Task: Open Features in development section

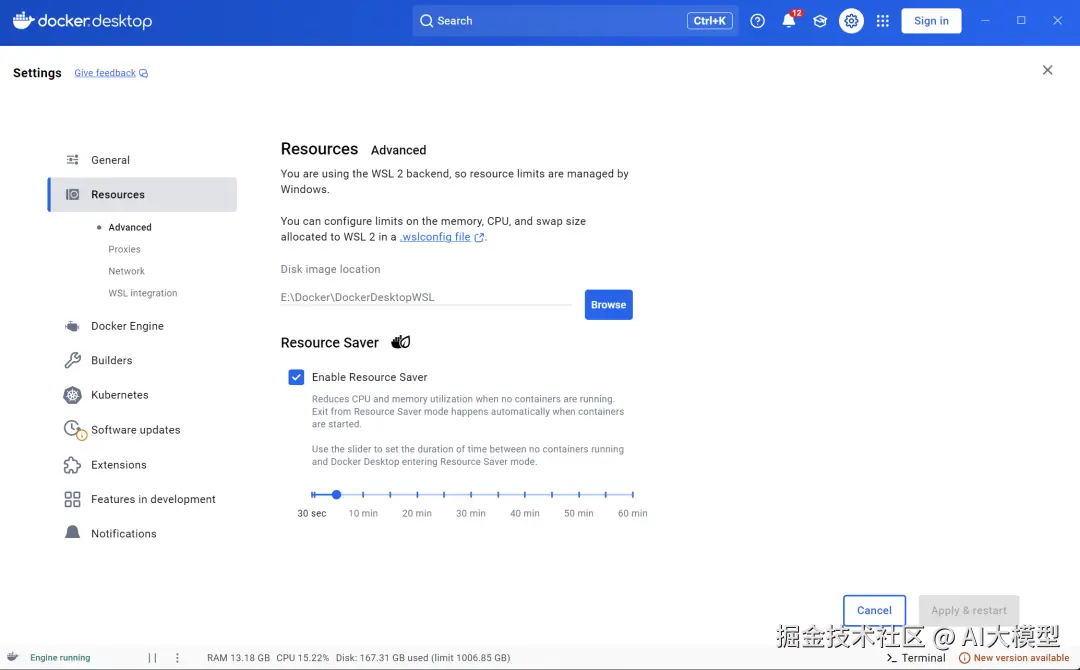Action: coord(143,499)
